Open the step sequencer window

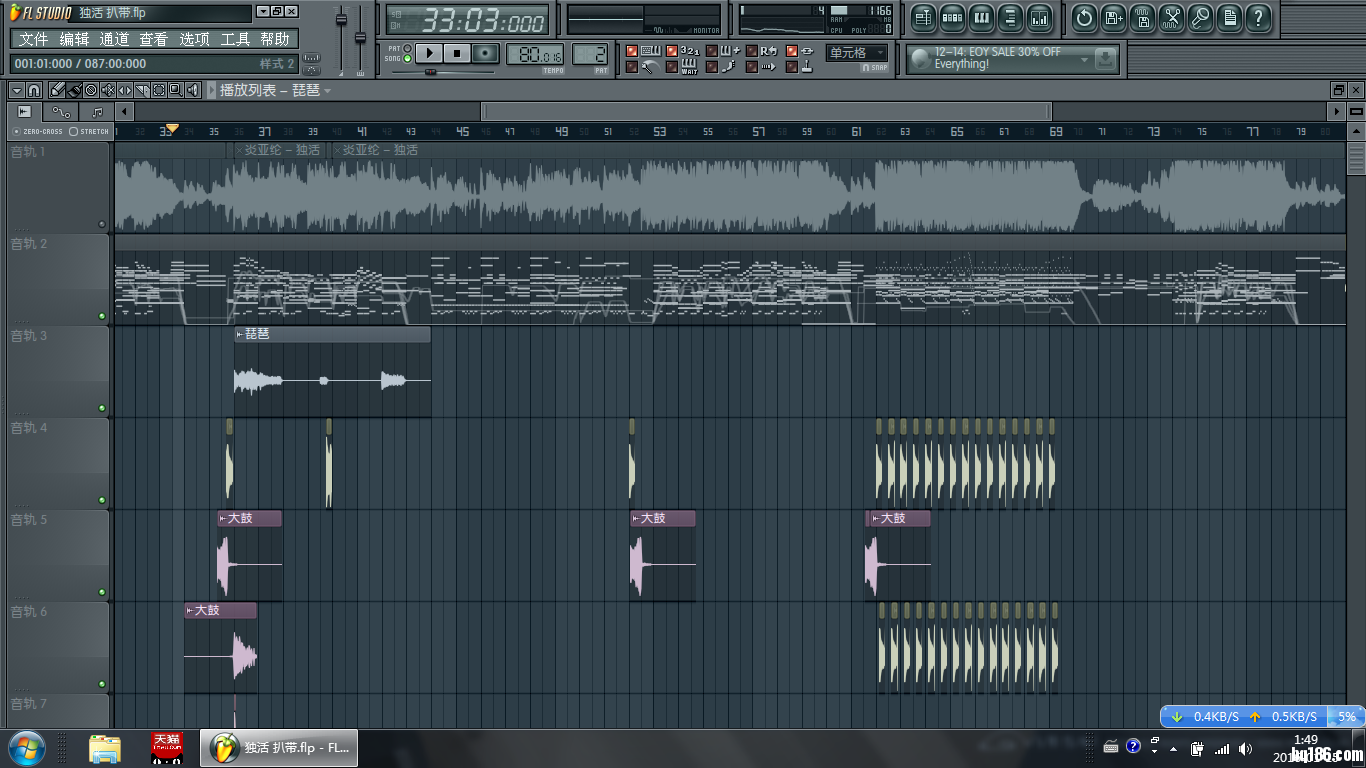pos(952,18)
